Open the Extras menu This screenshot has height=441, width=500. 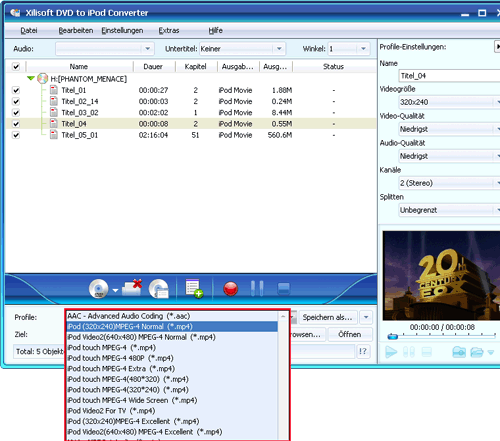[x=169, y=30]
